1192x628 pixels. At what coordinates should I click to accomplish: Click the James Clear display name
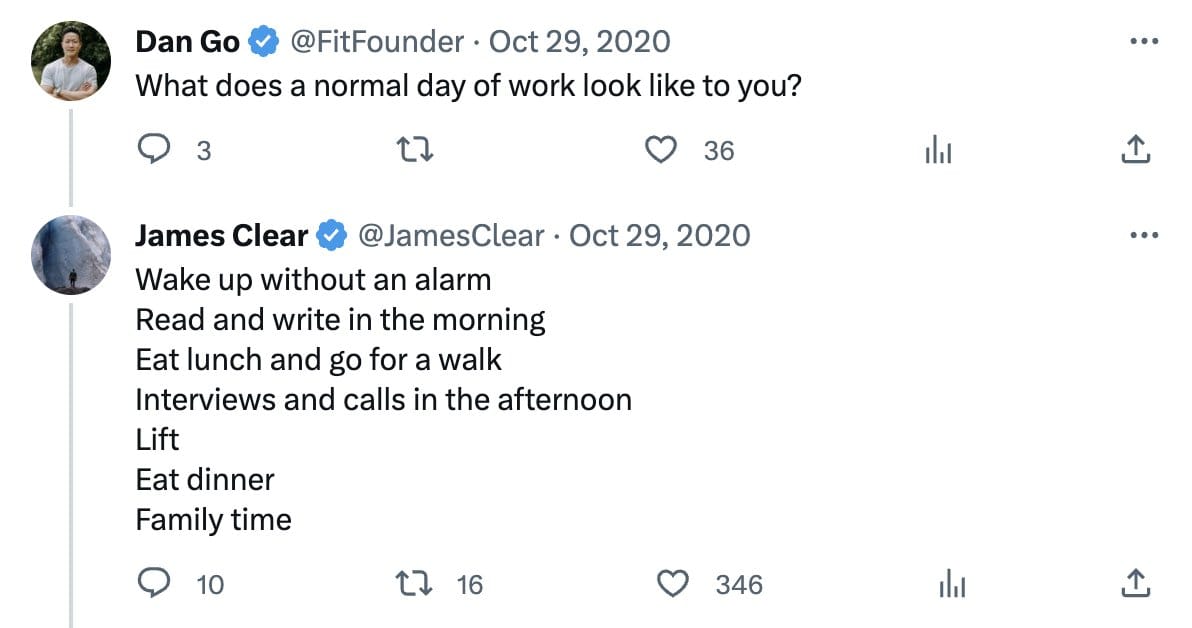point(221,236)
